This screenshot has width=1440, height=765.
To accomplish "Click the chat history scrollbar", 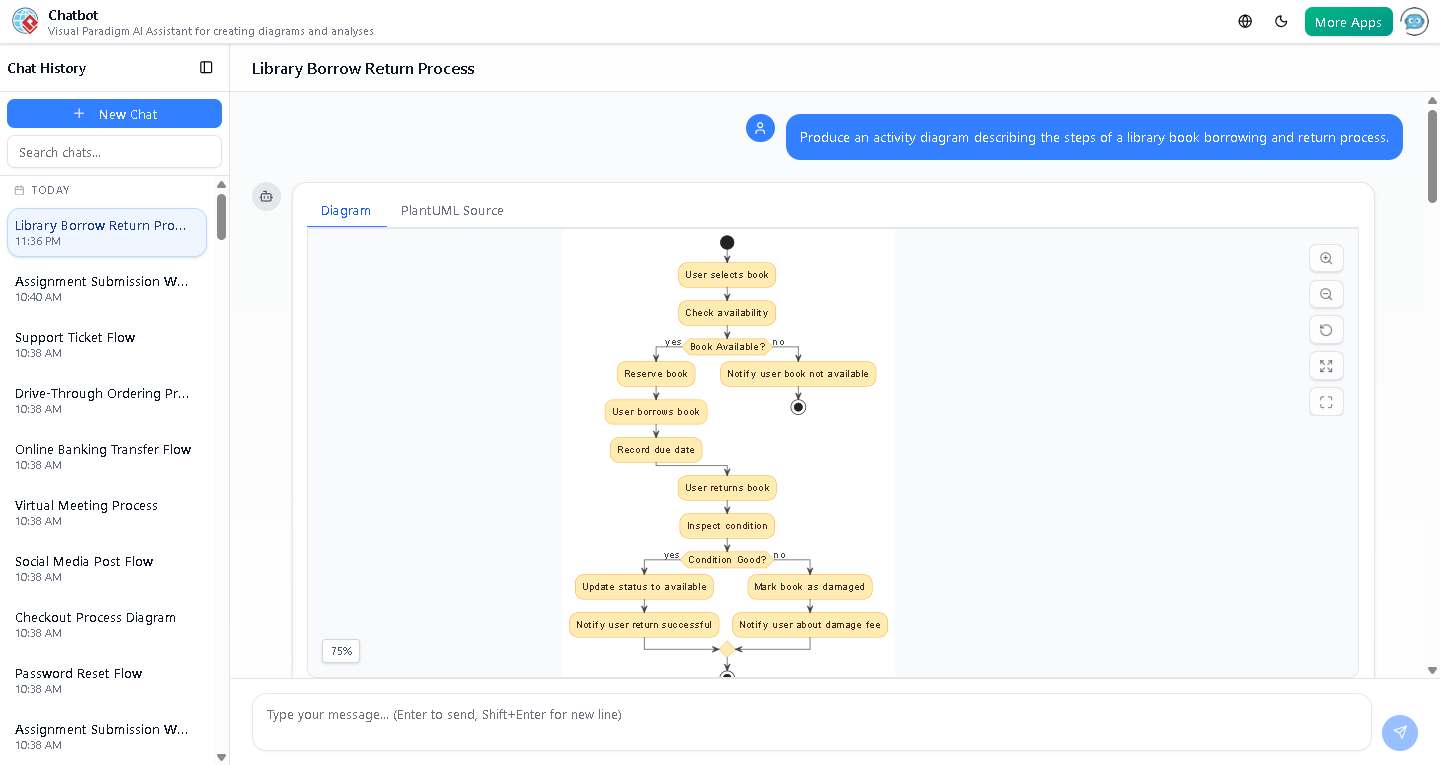I will tap(221, 218).
